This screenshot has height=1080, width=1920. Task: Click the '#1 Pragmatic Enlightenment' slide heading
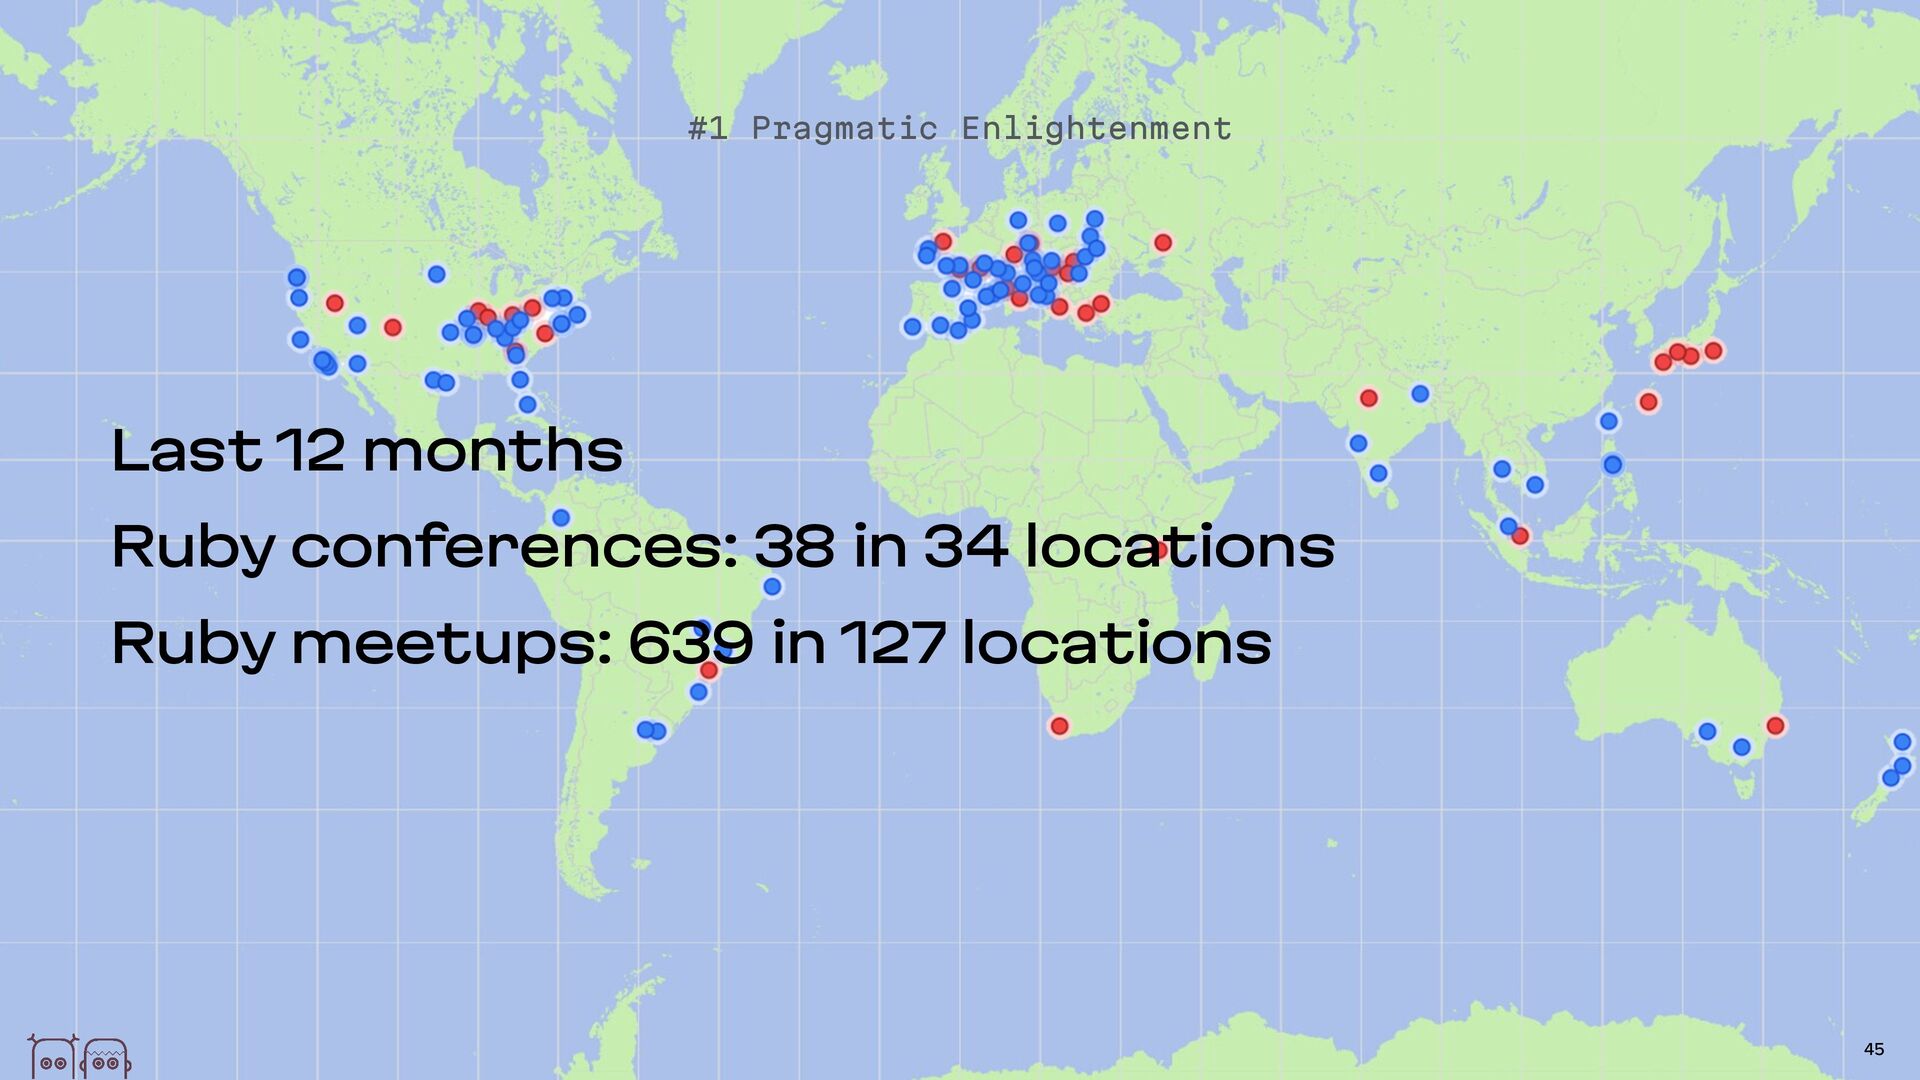pyautogui.click(x=959, y=129)
